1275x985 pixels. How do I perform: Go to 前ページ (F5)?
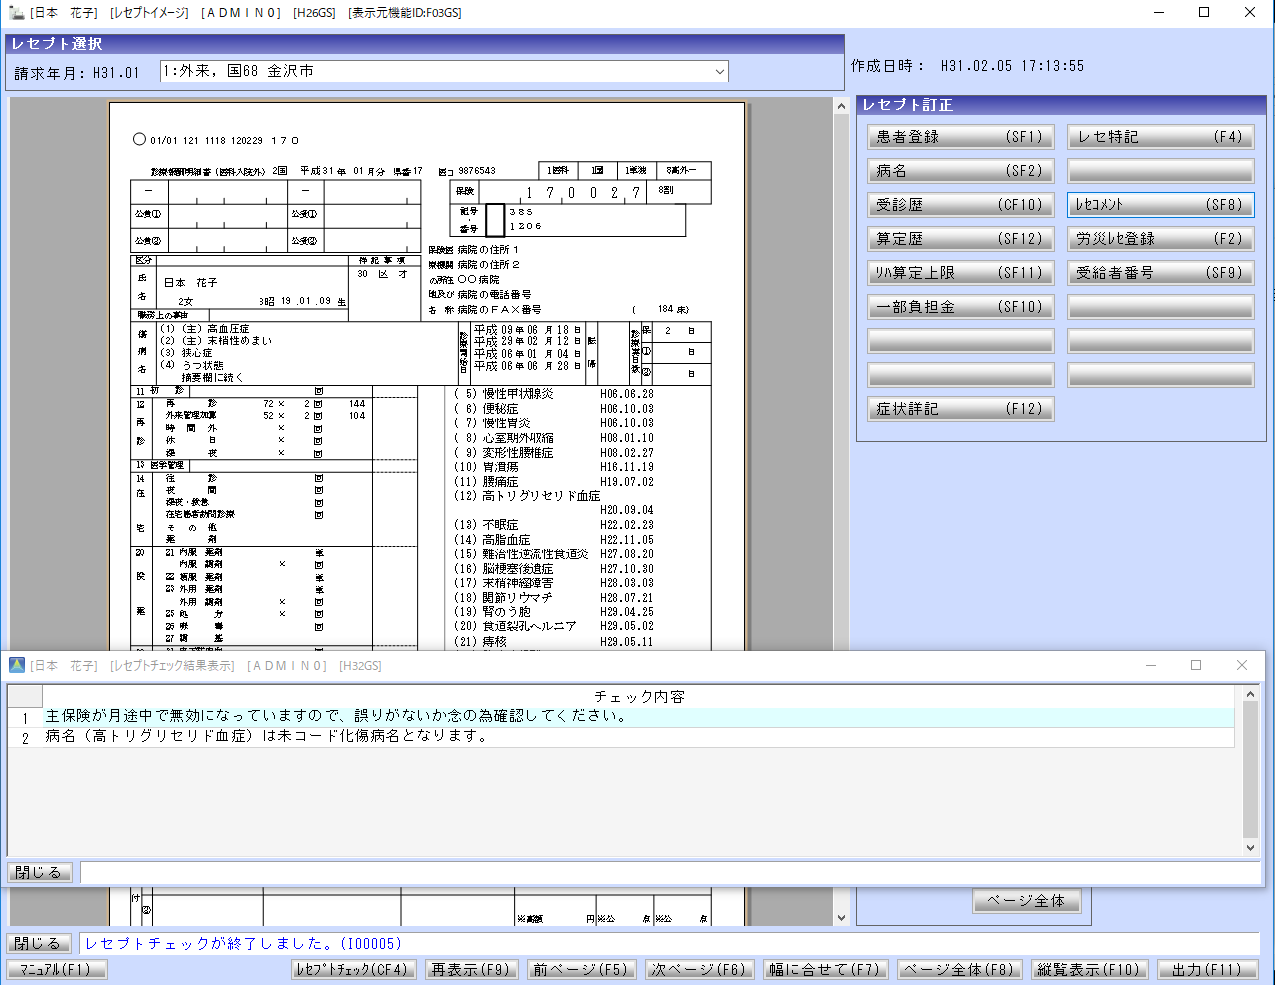click(580, 969)
